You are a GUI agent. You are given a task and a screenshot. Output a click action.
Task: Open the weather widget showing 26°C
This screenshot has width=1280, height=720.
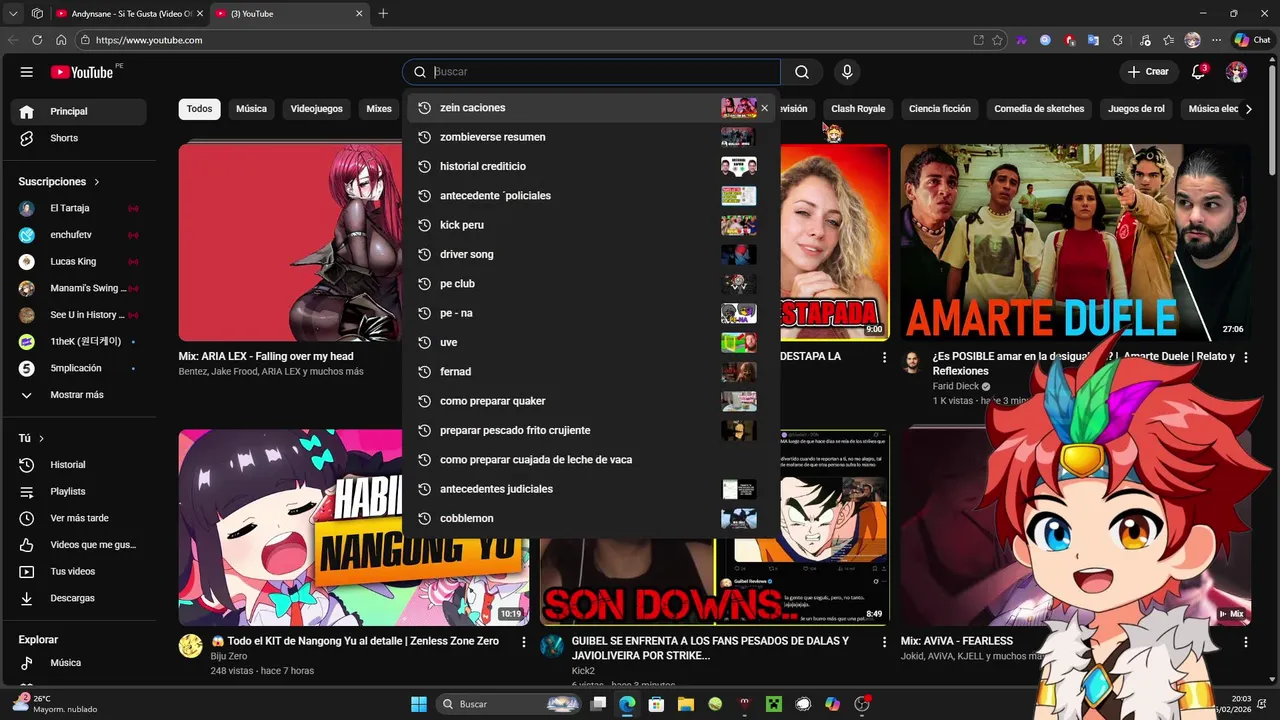[x=55, y=704]
